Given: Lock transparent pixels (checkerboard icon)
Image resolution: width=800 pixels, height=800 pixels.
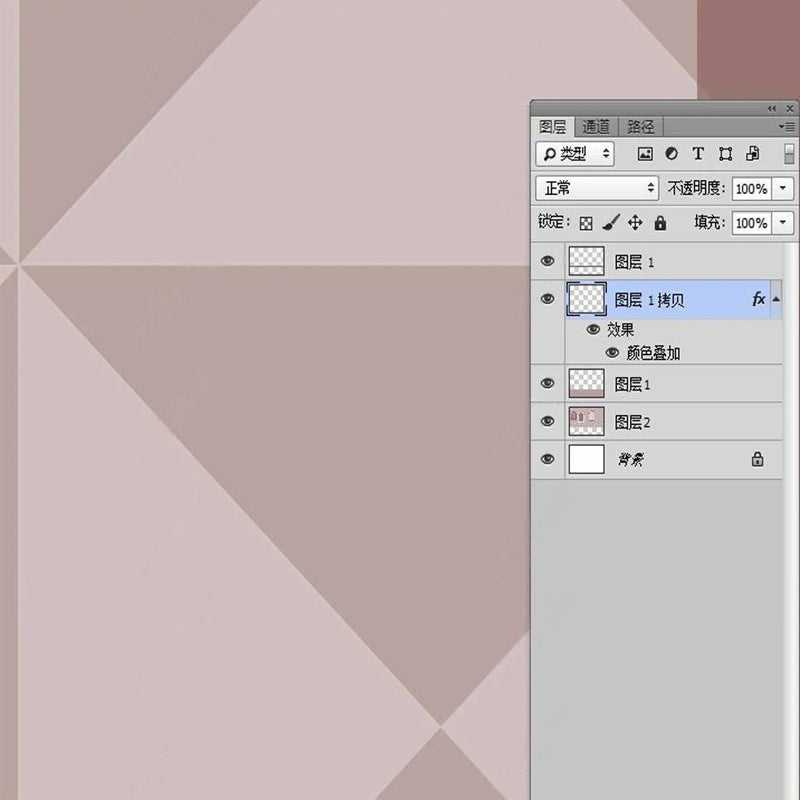Looking at the screenshot, I should [x=586, y=223].
